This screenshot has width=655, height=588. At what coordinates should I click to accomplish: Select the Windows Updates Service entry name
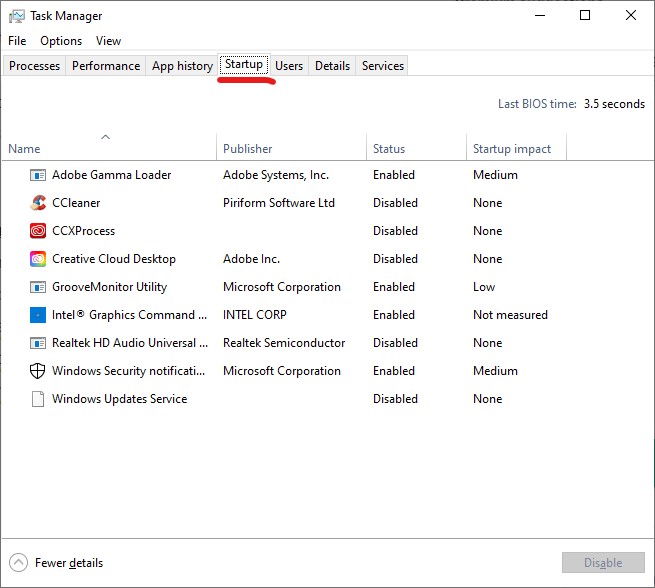click(x=119, y=399)
